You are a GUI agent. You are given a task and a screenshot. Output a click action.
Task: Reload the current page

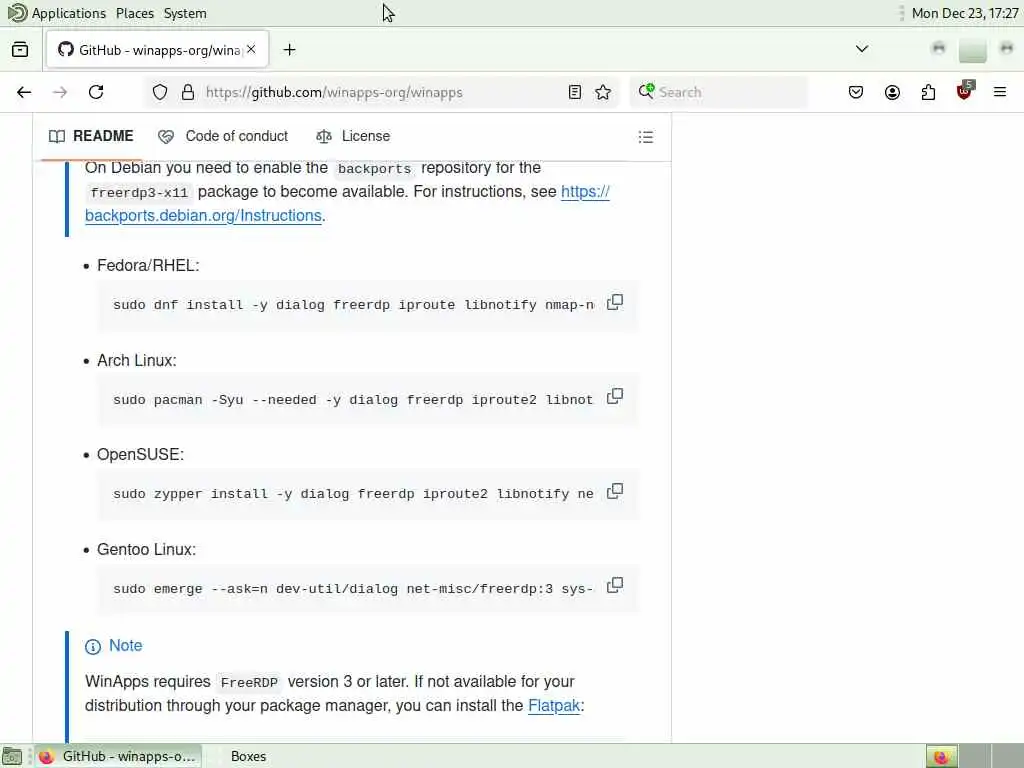(96, 92)
